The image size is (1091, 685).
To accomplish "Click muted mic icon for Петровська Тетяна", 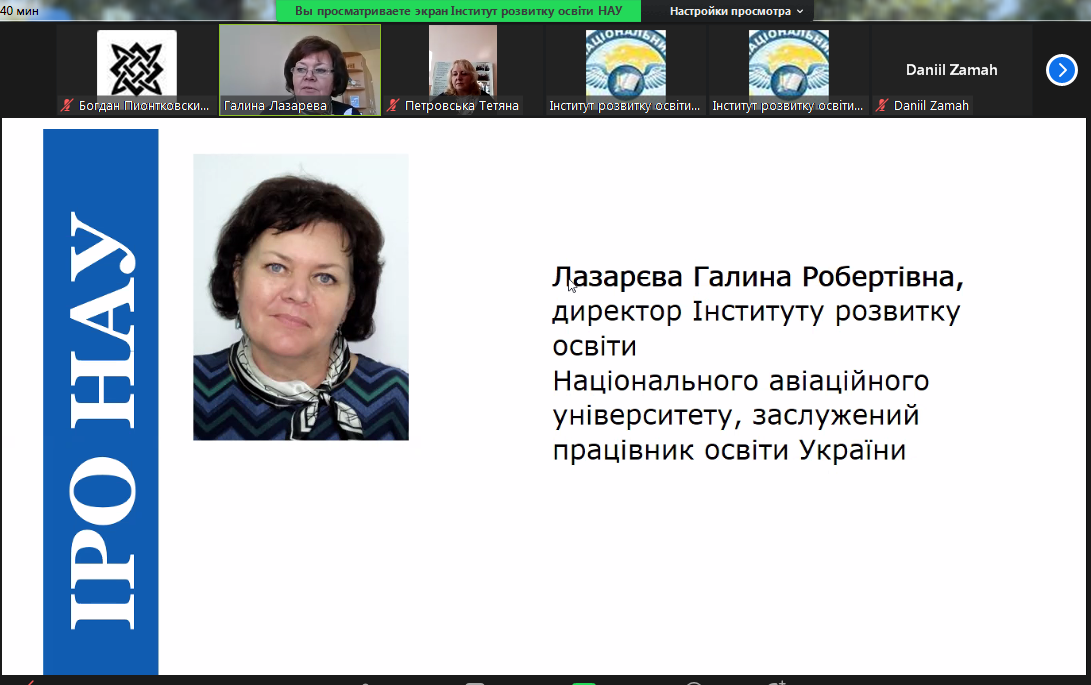I will (x=393, y=106).
